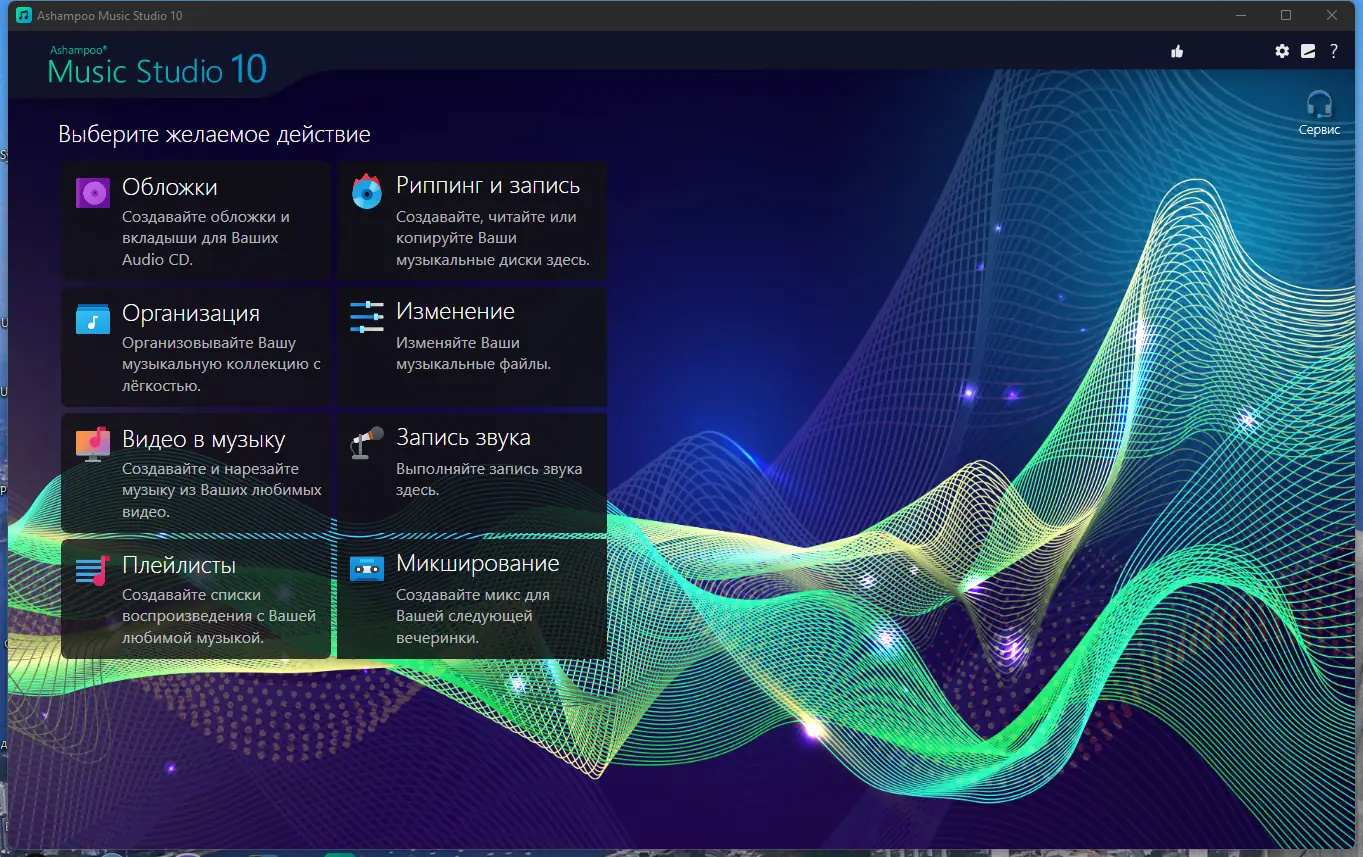
Task: Click the Организация music note icon
Action: pyautogui.click(x=92, y=318)
